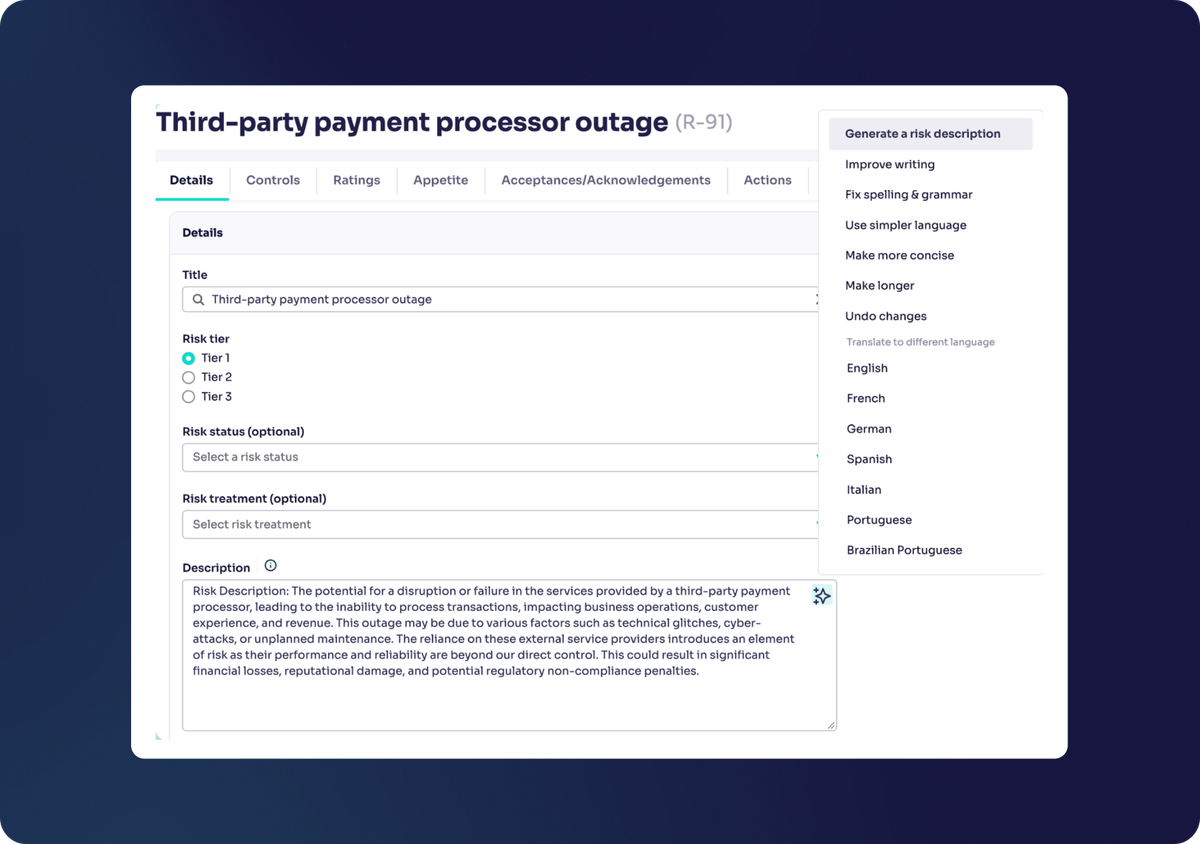Image resolution: width=1200 pixels, height=844 pixels.
Task: Click the magnifier icon in the Title field
Action: (x=198, y=300)
